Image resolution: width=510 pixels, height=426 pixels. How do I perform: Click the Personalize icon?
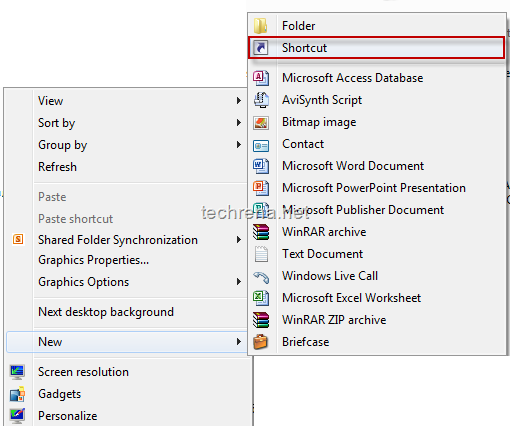(x=17, y=416)
